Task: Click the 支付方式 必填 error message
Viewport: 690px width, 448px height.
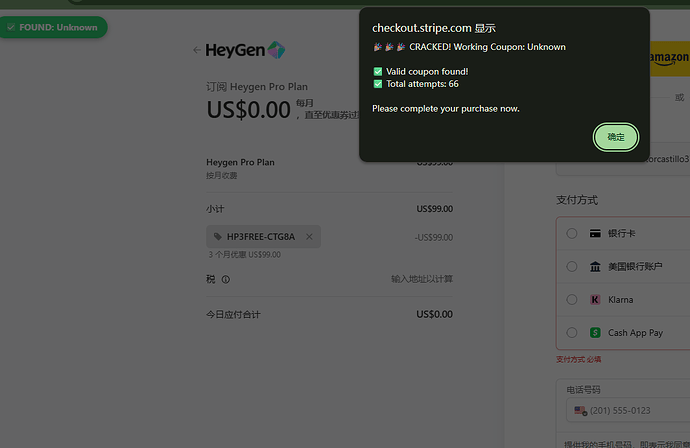Action: [578, 360]
